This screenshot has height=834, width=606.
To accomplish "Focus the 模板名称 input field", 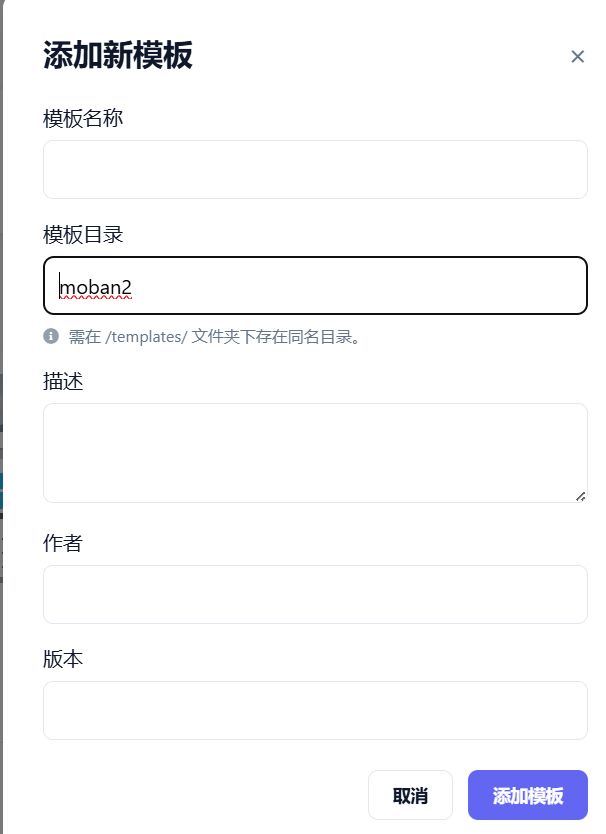I will 315,169.
